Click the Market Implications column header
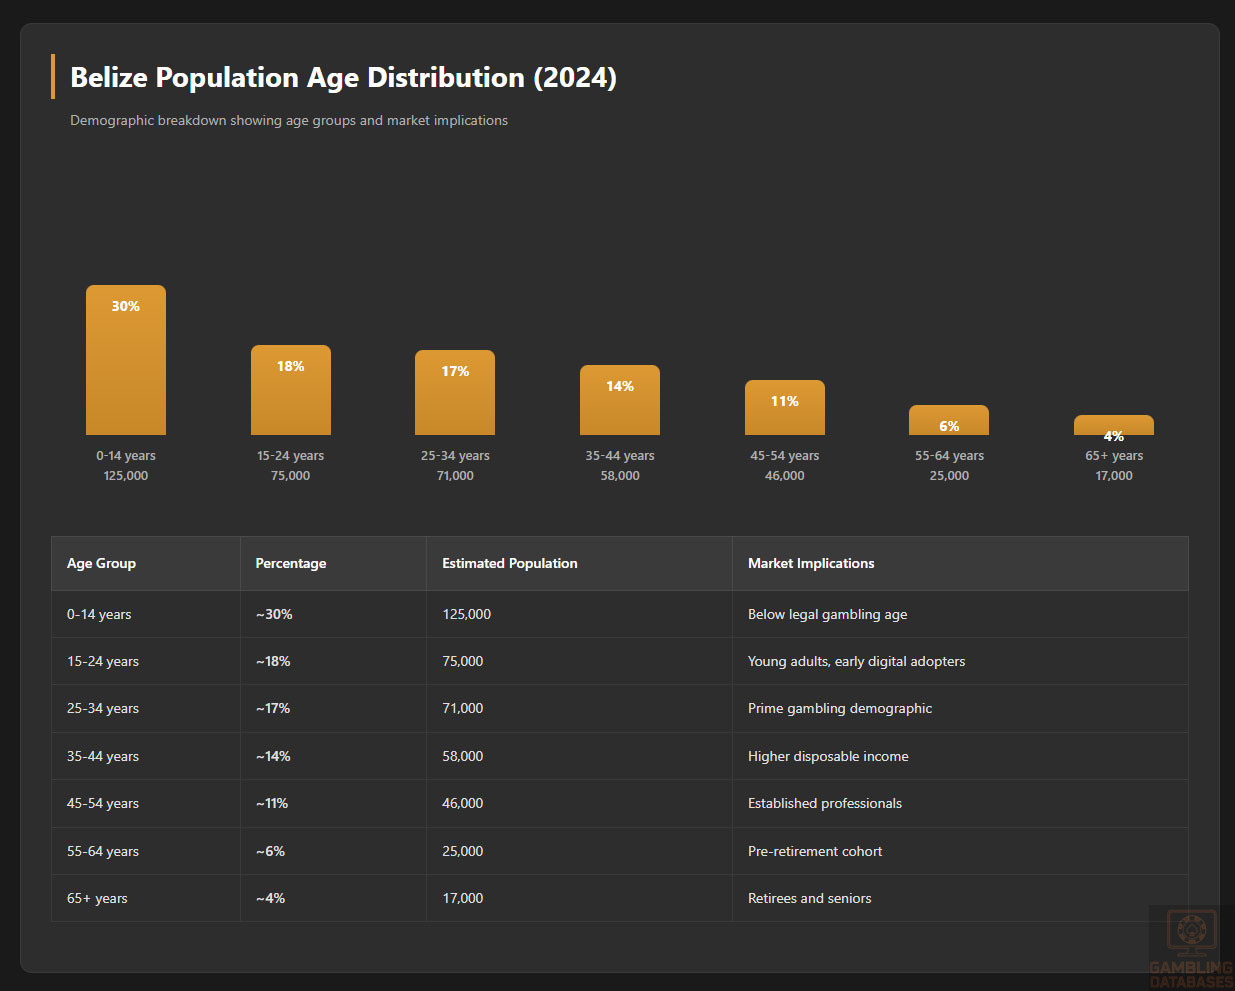 (x=811, y=563)
